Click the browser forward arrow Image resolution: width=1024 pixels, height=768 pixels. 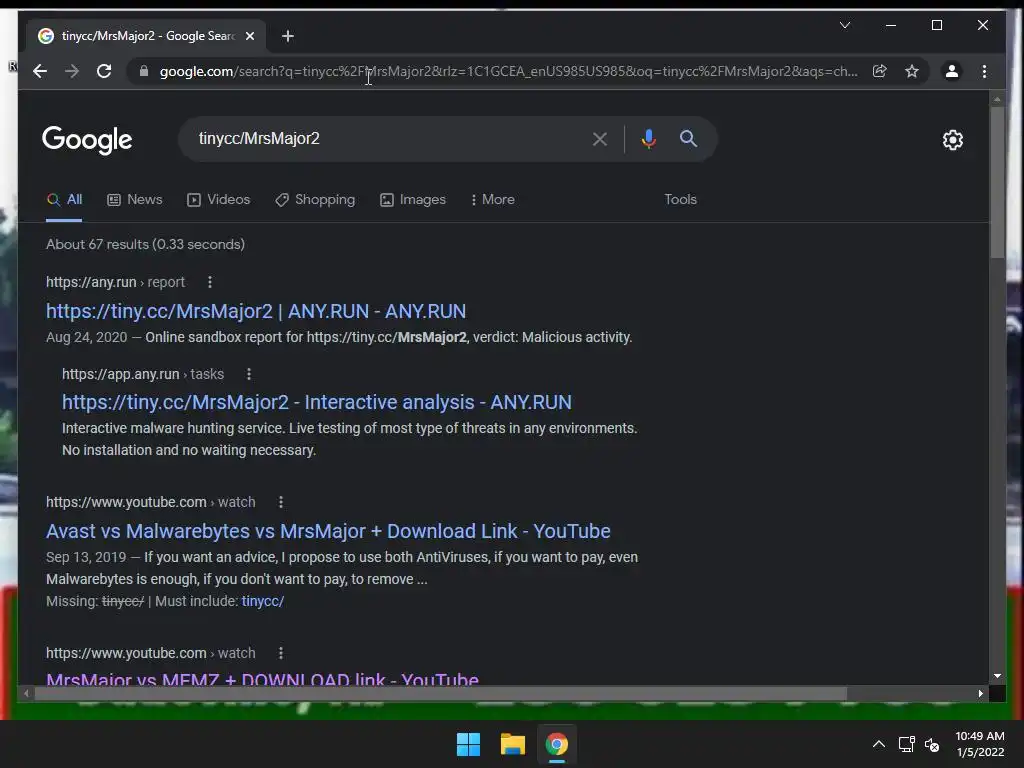(x=72, y=71)
